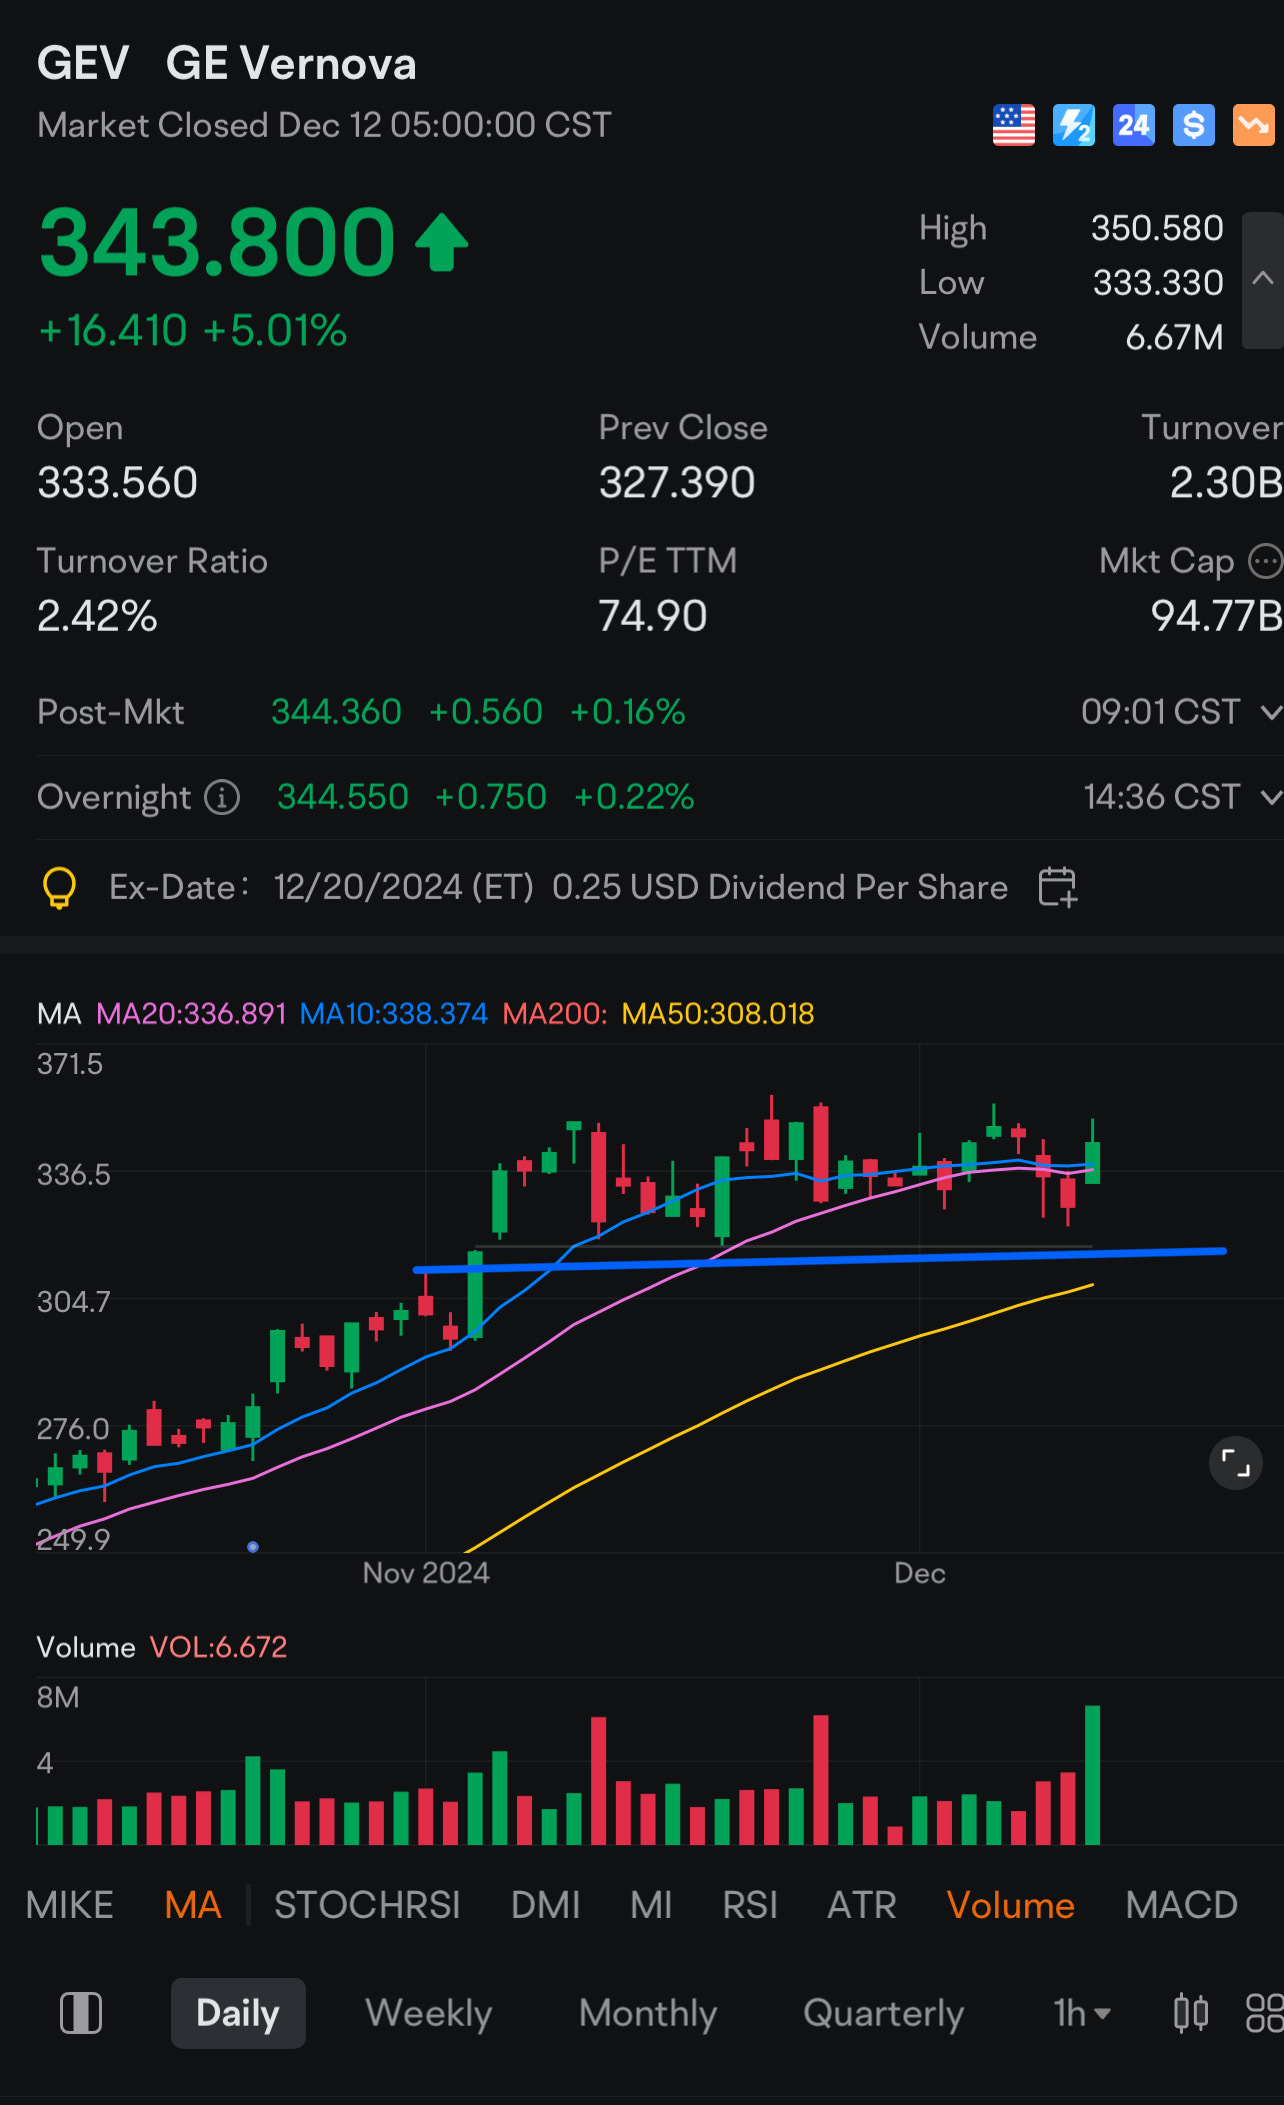Tap the Turnover Ratio value 2.42%

[97, 616]
